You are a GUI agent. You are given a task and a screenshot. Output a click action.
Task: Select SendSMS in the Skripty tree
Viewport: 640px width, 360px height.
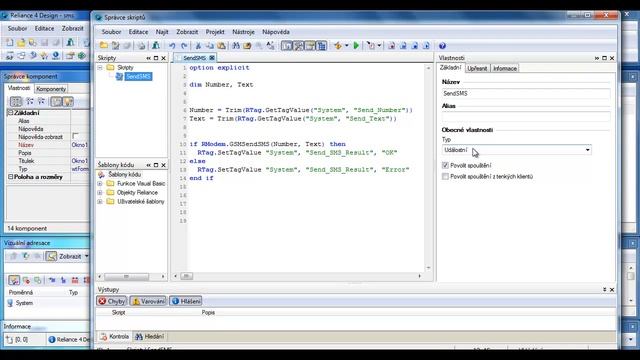click(138, 76)
